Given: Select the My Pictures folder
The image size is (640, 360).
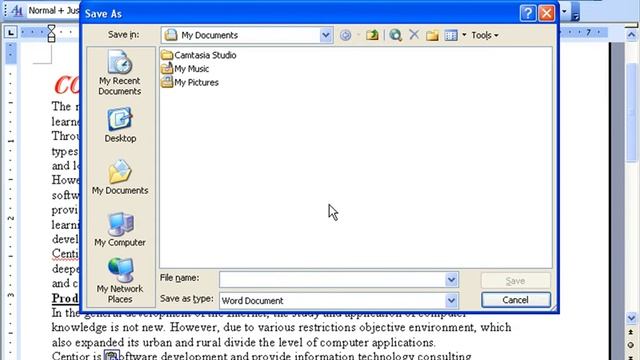Looking at the screenshot, I should 190,82.
